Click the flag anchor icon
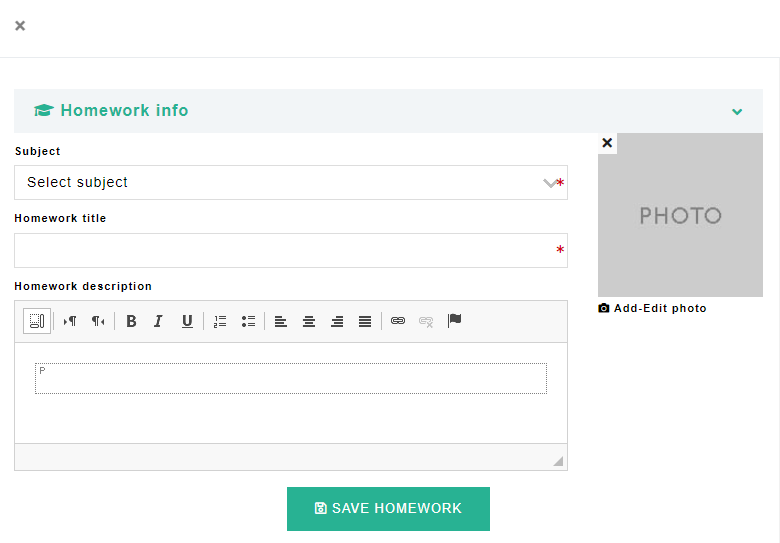Image resolution: width=780 pixels, height=543 pixels. pyautogui.click(x=455, y=321)
